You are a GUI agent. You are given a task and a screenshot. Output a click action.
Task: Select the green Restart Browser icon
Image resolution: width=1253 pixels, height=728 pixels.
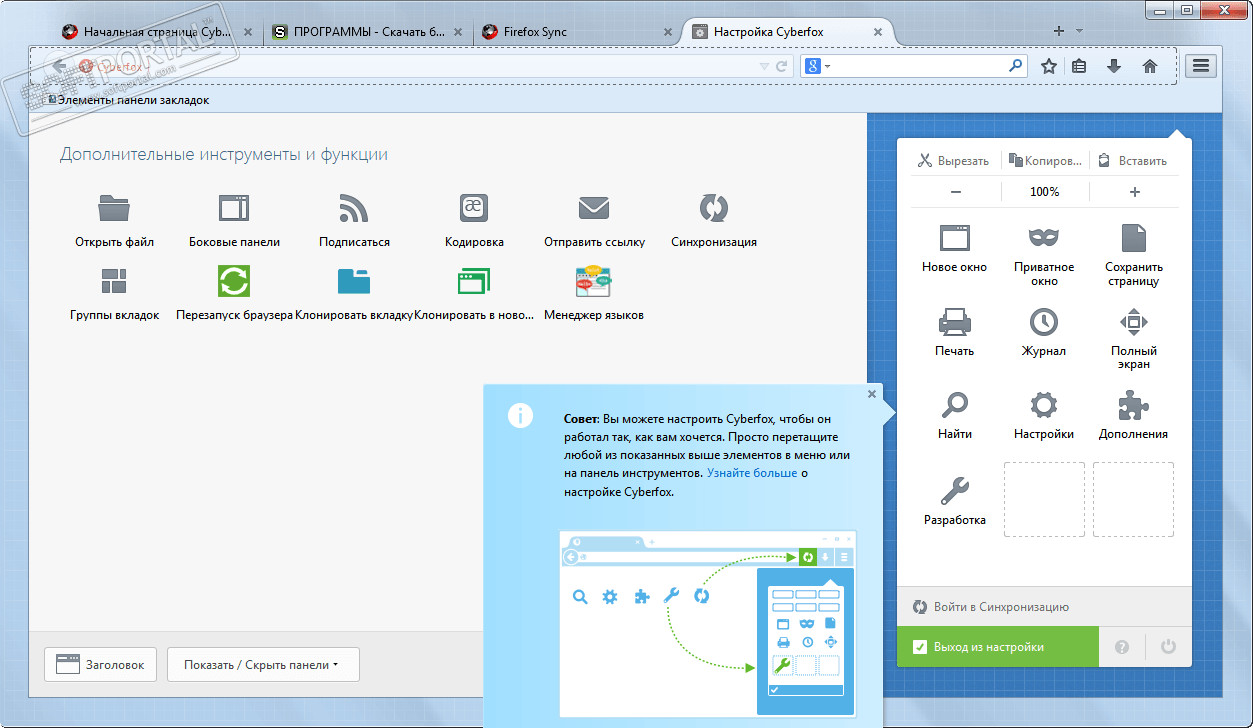pos(234,281)
